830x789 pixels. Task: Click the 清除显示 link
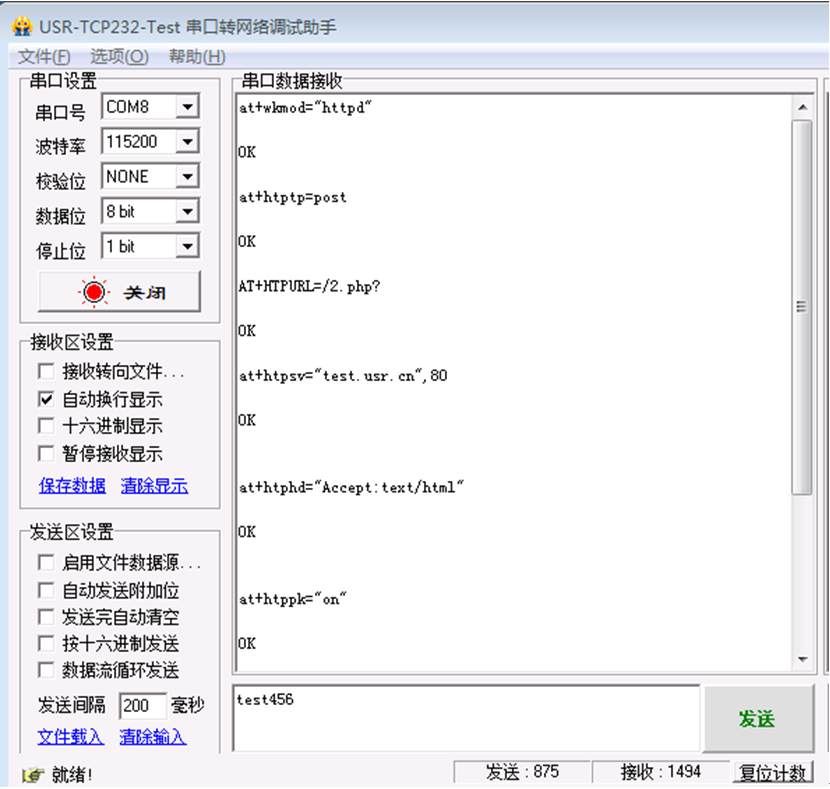point(154,486)
